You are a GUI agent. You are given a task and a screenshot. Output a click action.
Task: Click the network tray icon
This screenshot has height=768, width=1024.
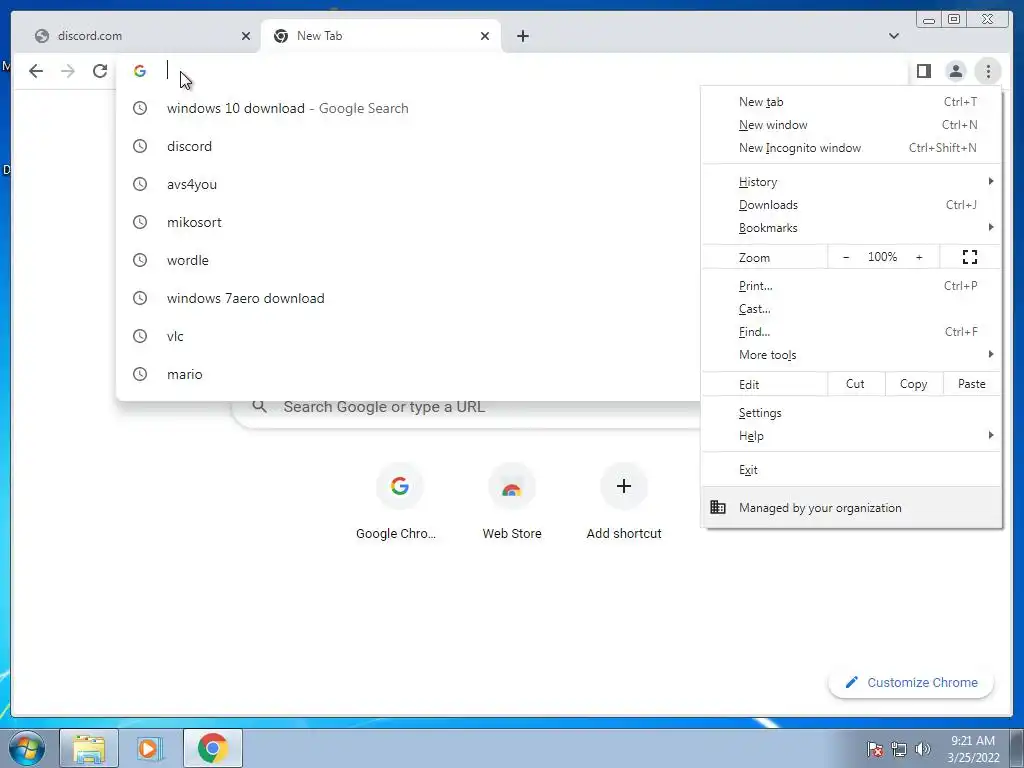click(899, 749)
